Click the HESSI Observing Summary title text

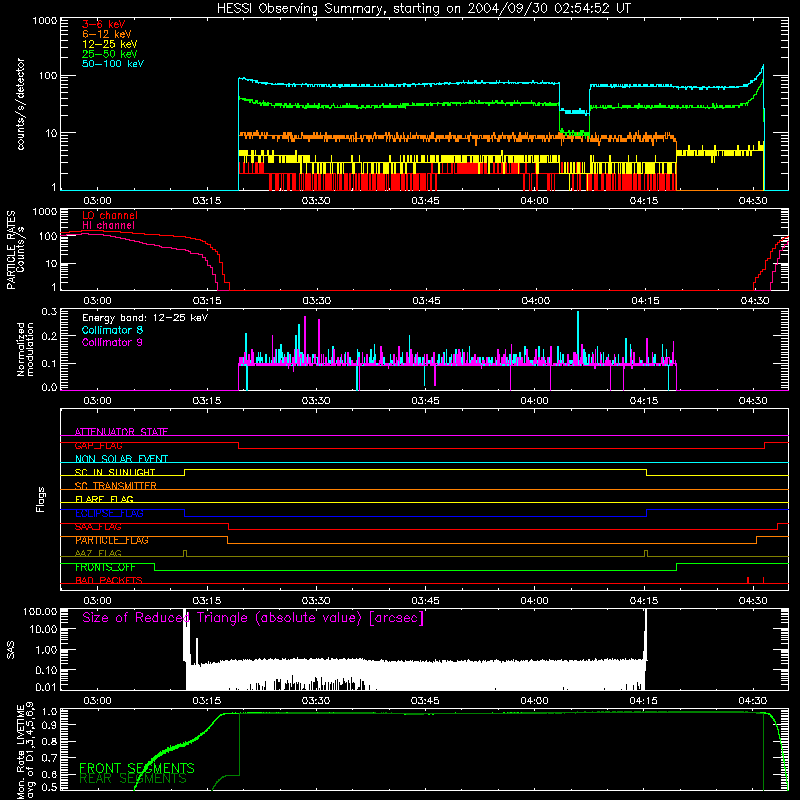(424, 9)
